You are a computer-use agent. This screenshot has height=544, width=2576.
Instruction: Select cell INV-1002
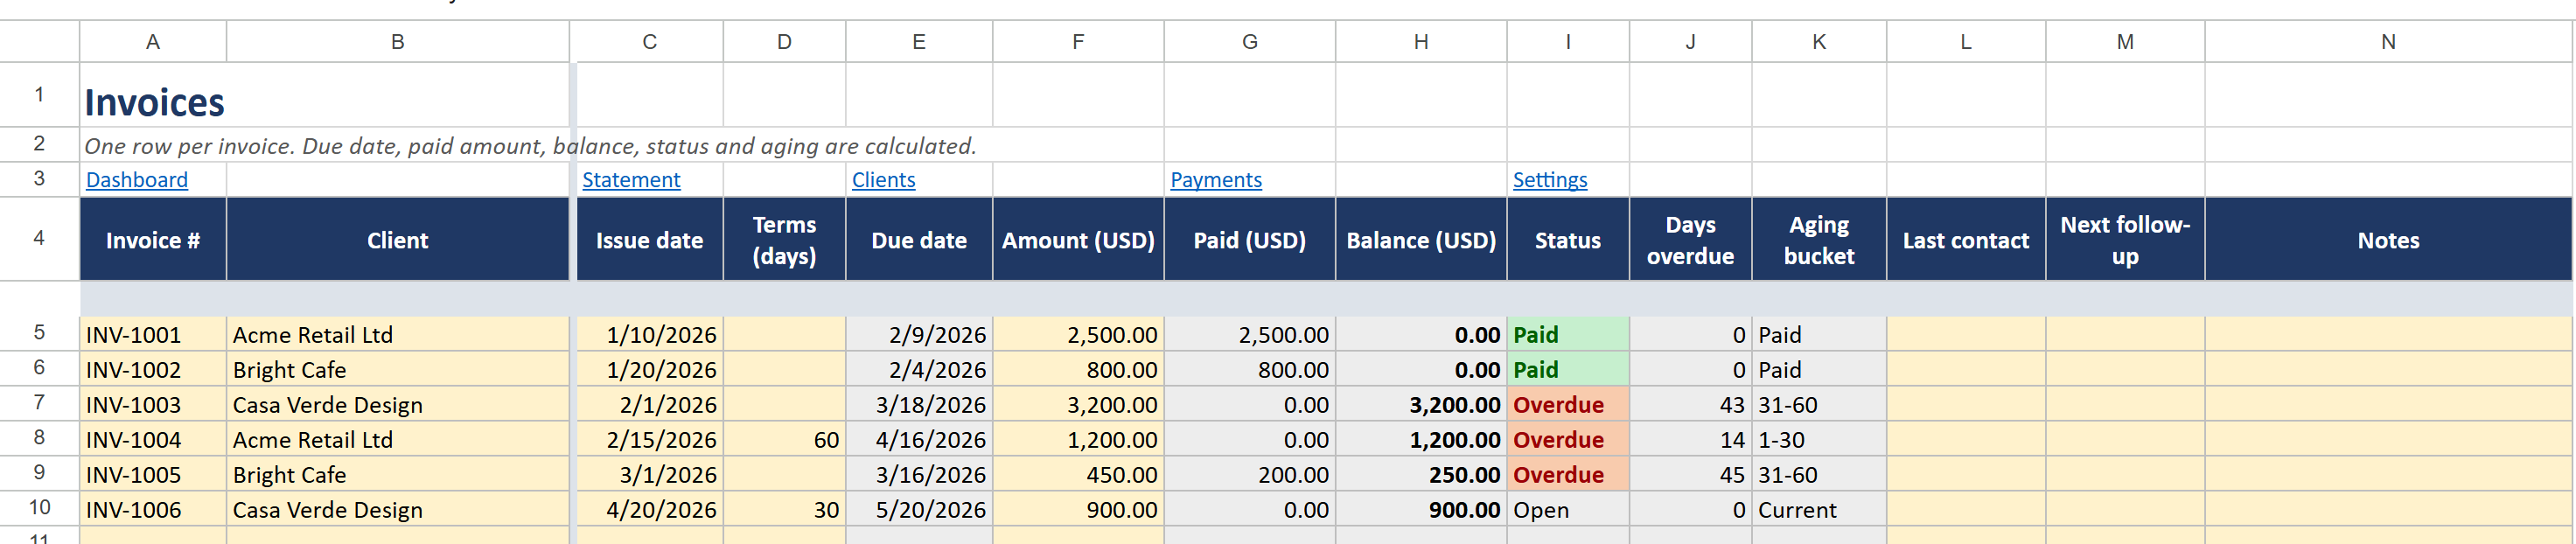click(x=153, y=370)
